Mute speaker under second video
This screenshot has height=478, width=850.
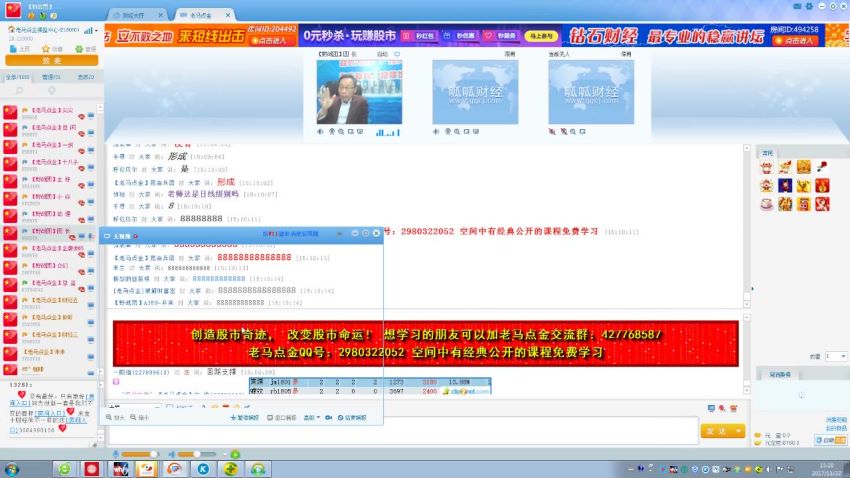point(436,132)
